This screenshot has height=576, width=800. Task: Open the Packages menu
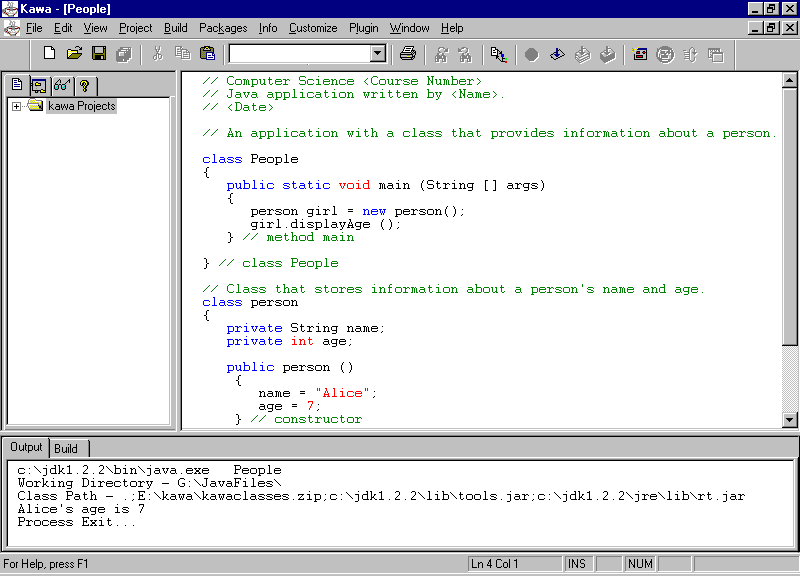pyautogui.click(x=222, y=28)
